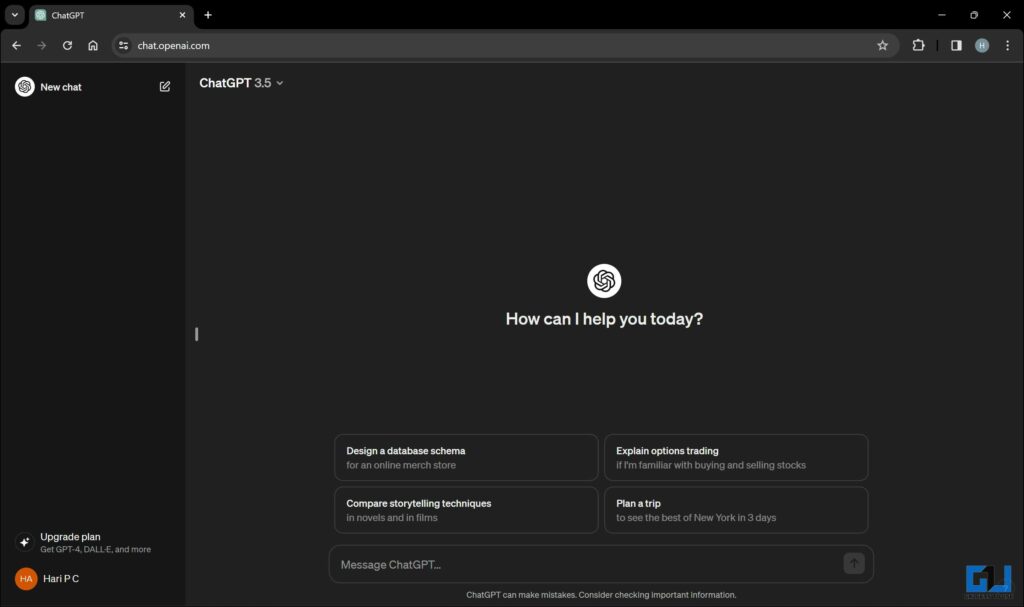Open the browser side panel icon
The image size is (1024, 607).
(x=956, y=45)
